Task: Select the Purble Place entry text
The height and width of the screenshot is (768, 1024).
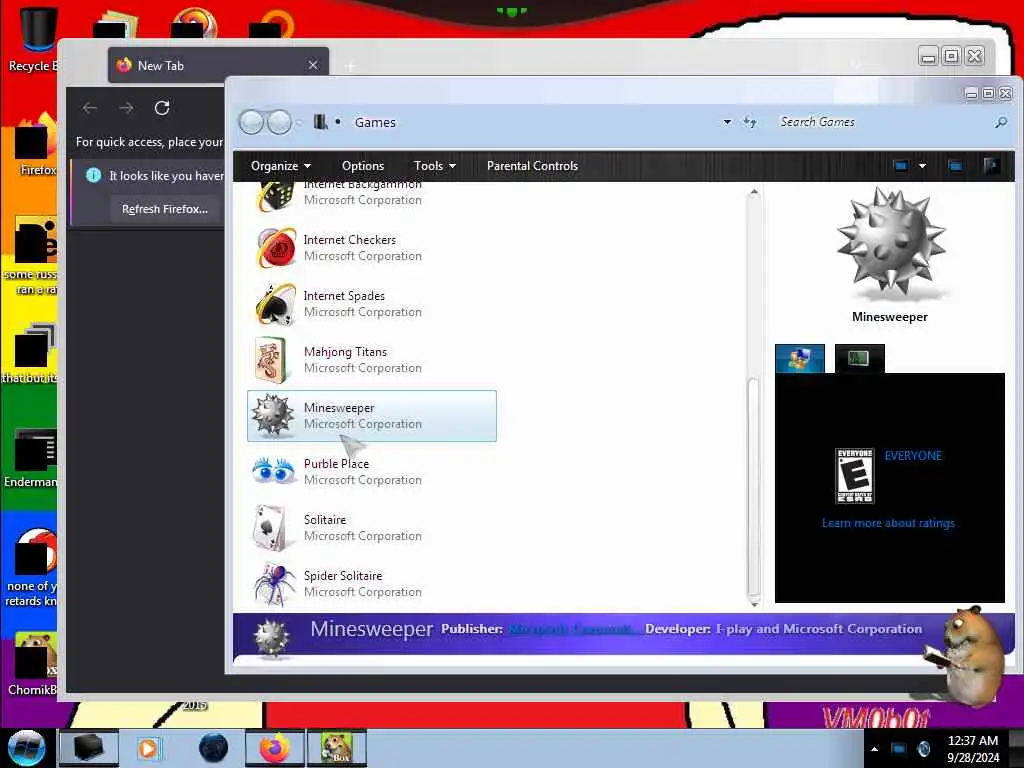Action: 336,464
